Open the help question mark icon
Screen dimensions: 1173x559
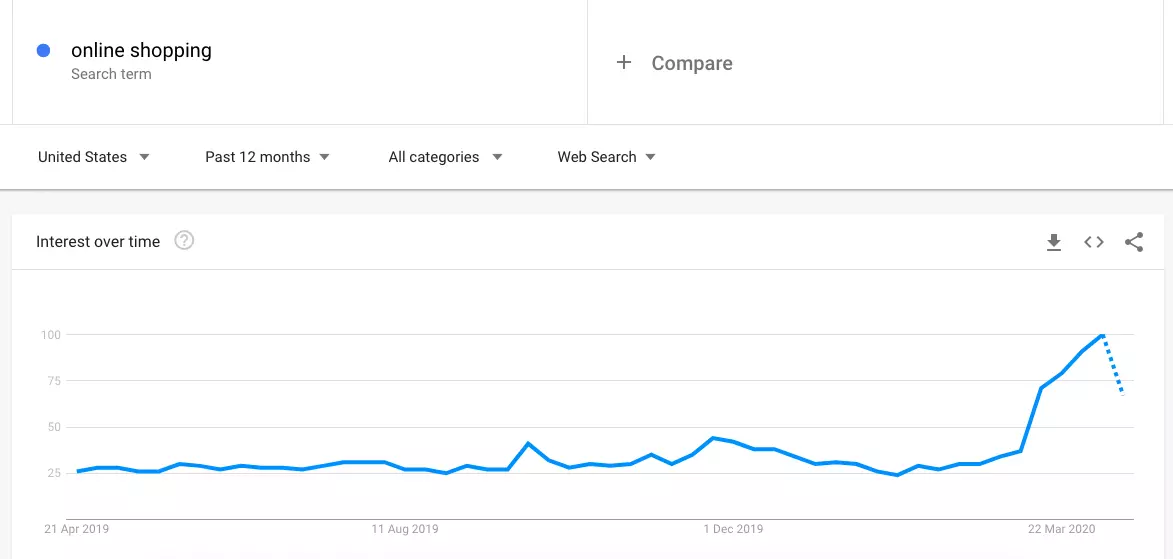point(184,241)
